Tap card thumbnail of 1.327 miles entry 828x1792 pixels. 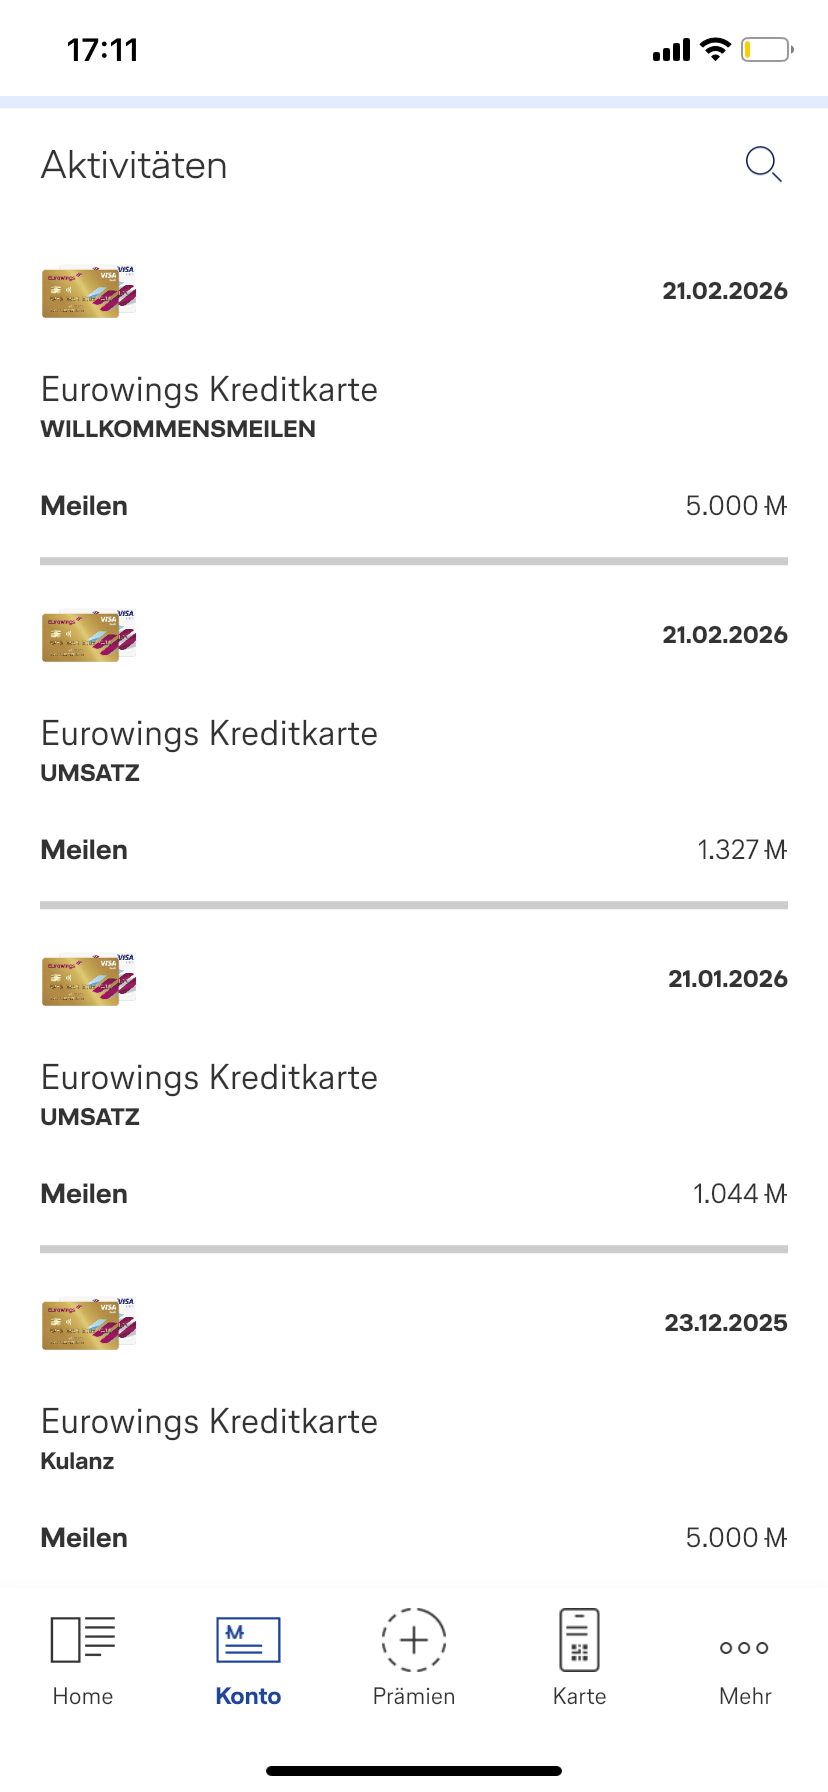pos(89,636)
